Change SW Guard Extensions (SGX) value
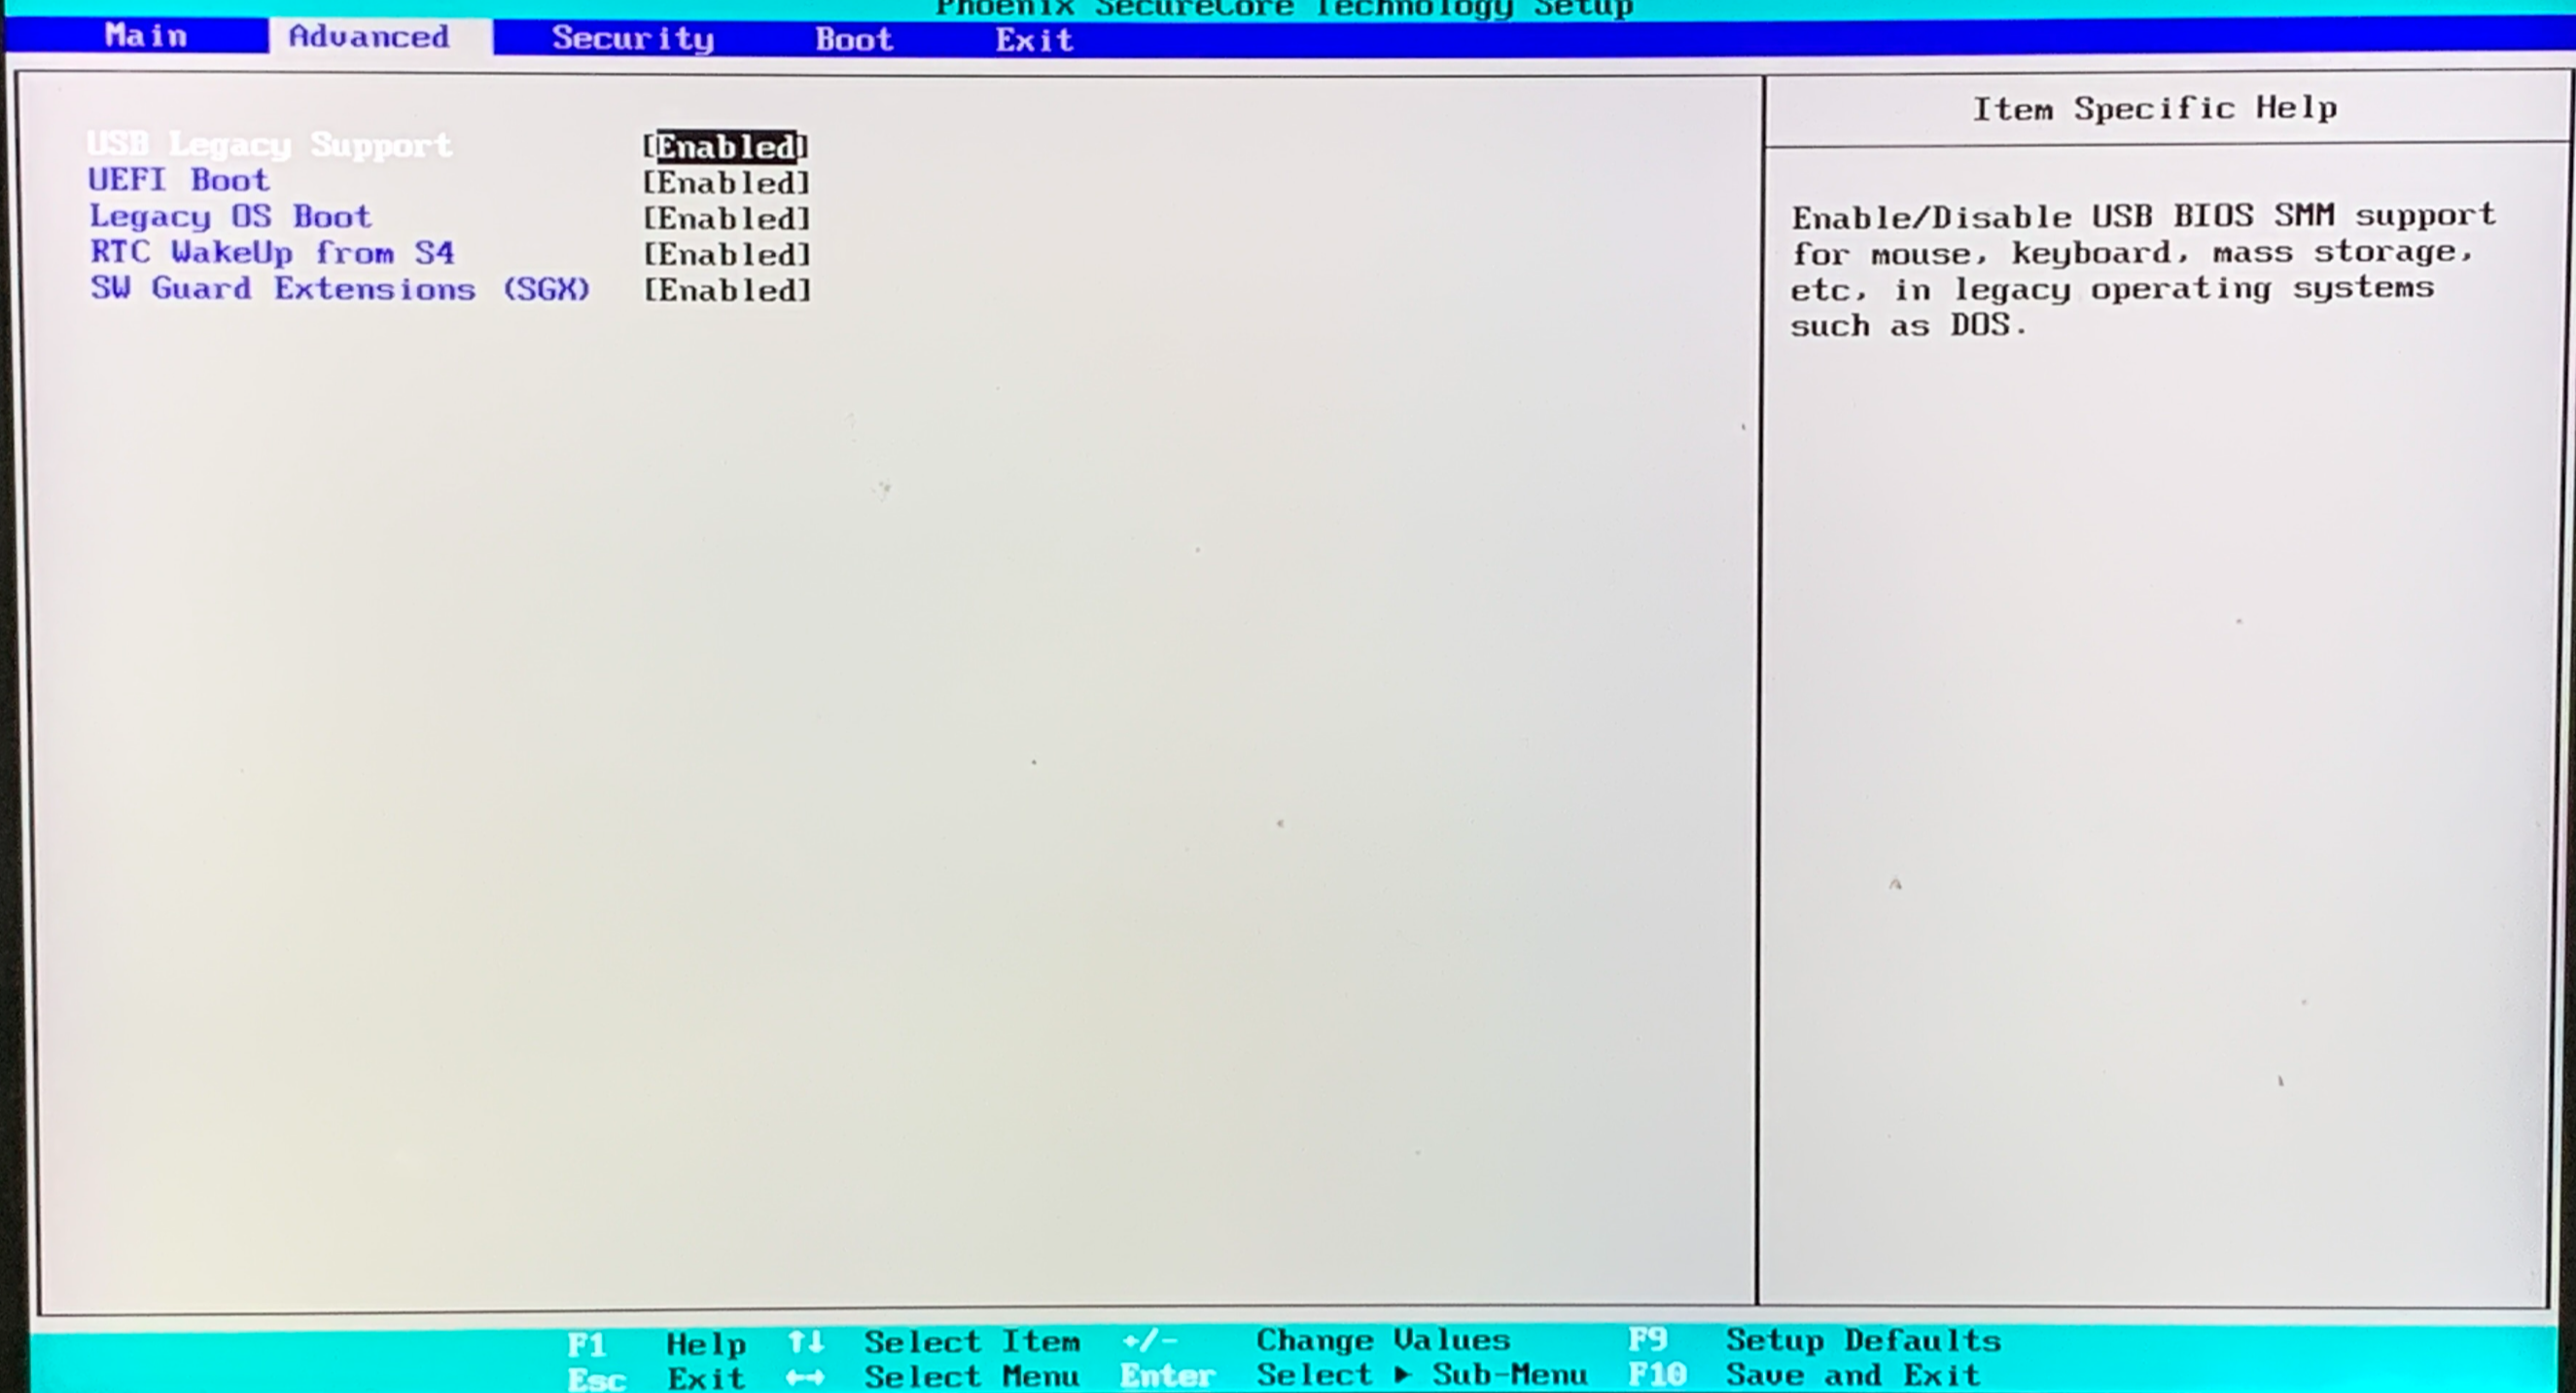The height and width of the screenshot is (1393, 2576). [726, 291]
